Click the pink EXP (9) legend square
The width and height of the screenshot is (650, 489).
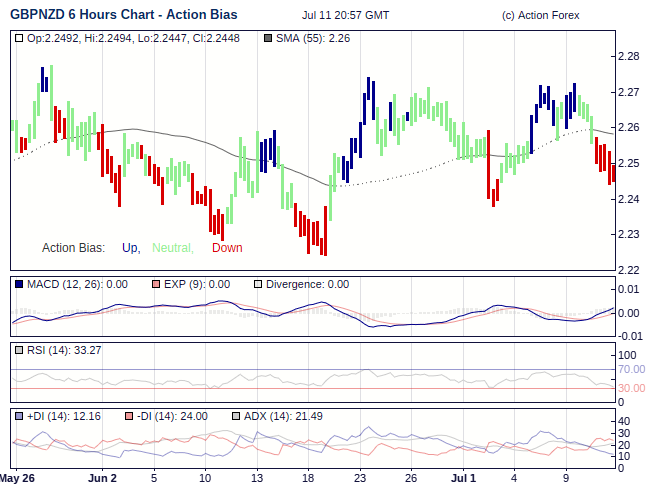[x=156, y=285]
